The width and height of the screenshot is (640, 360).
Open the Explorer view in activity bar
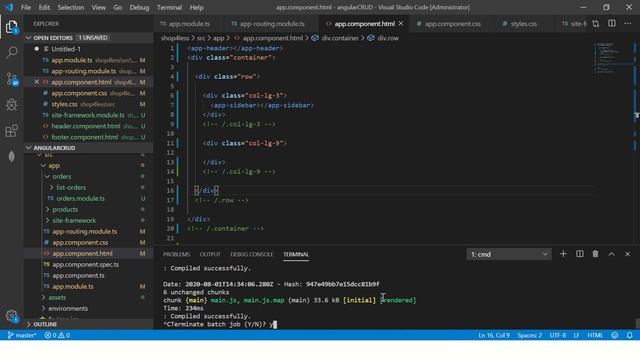coord(12,27)
